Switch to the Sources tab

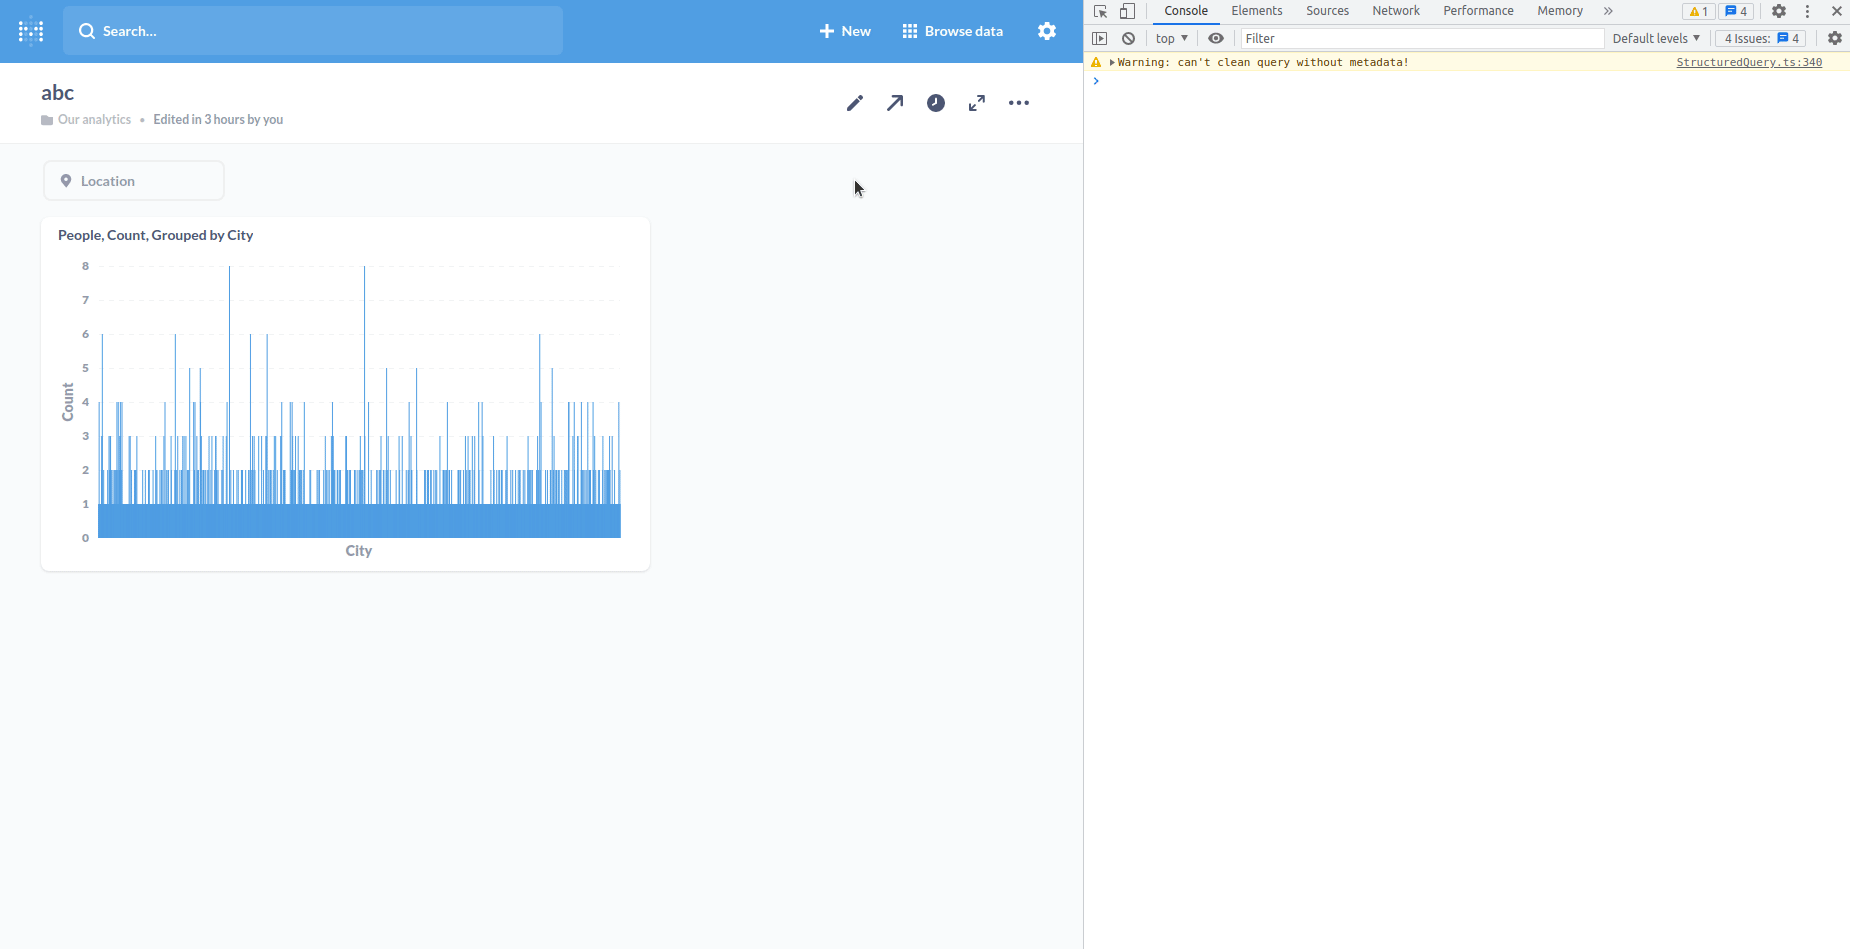coord(1326,11)
